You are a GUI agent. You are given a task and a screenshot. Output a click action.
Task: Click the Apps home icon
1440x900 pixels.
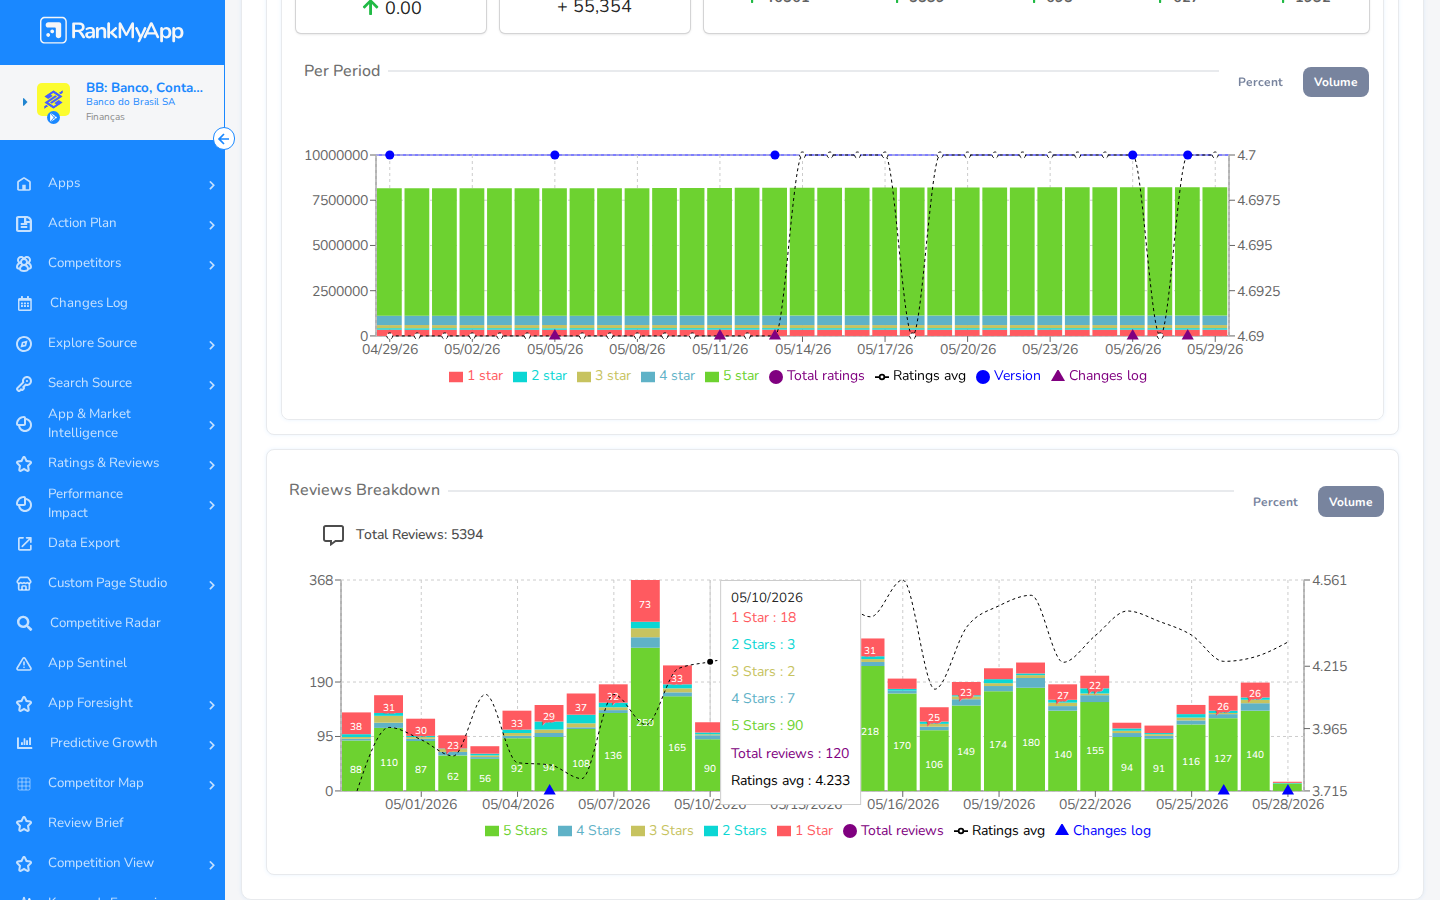click(24, 184)
